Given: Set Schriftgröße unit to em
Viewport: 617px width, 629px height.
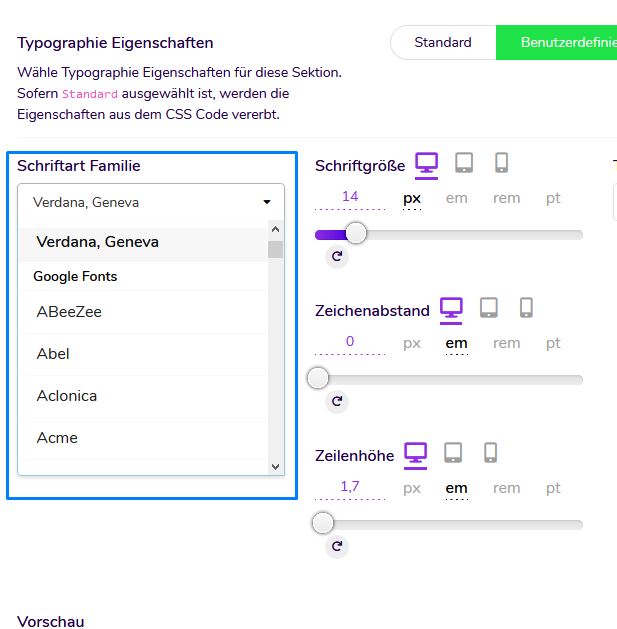Looking at the screenshot, I should click(x=457, y=198).
